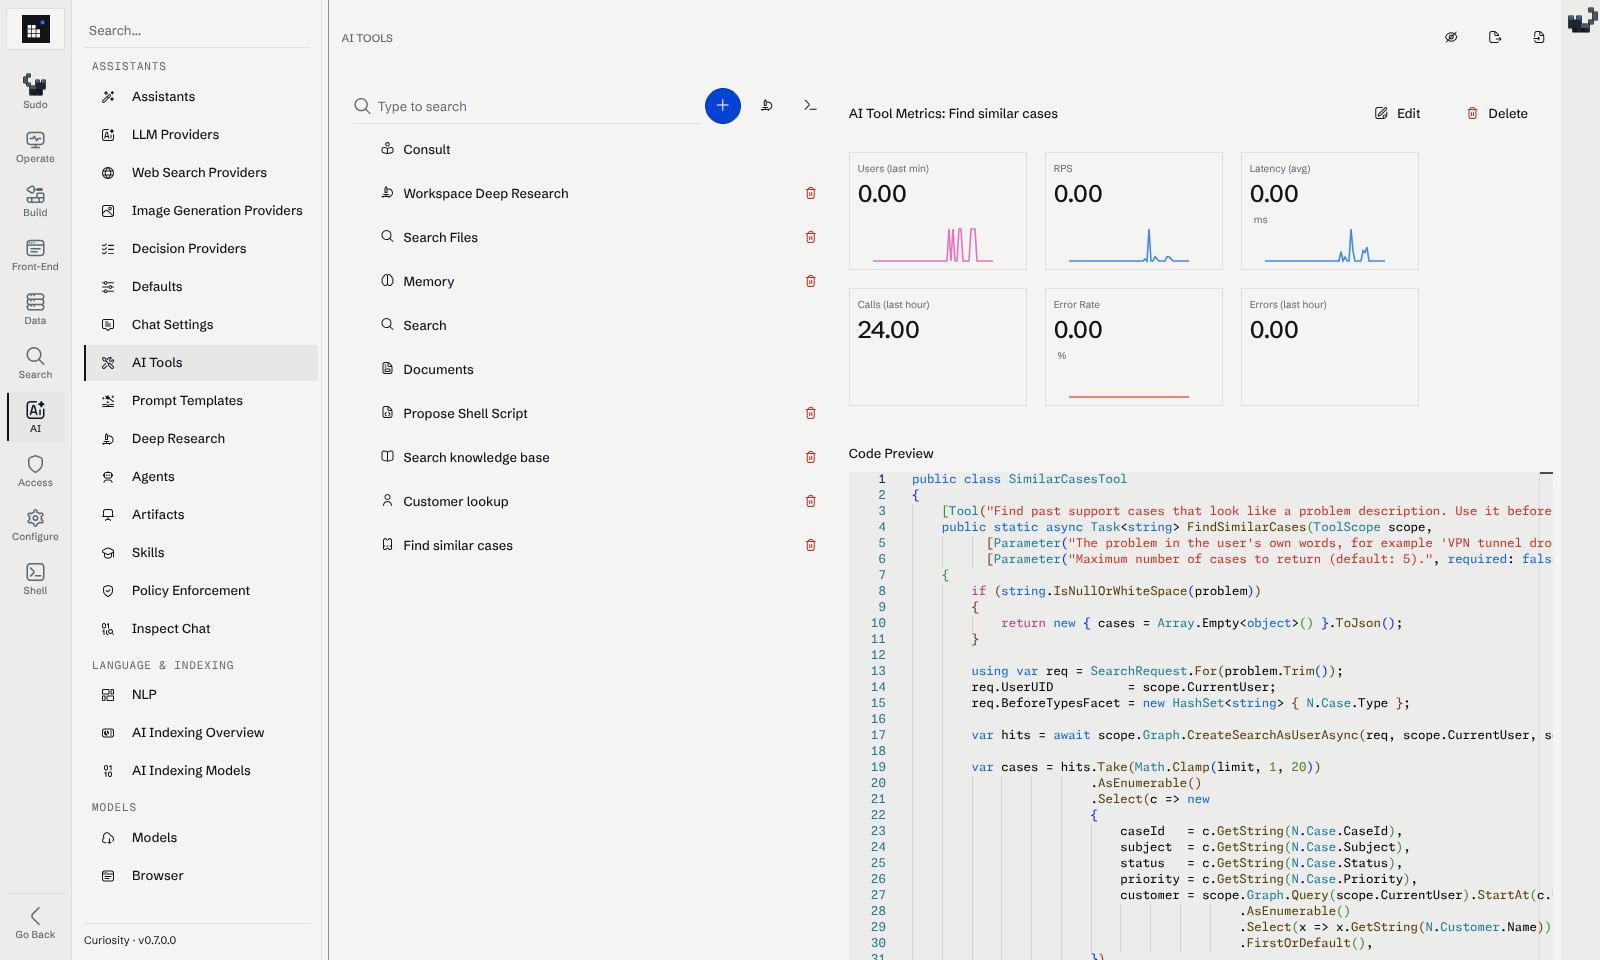1600x960 pixels.
Task: Open Sudo in the left rail
Action: (35, 91)
